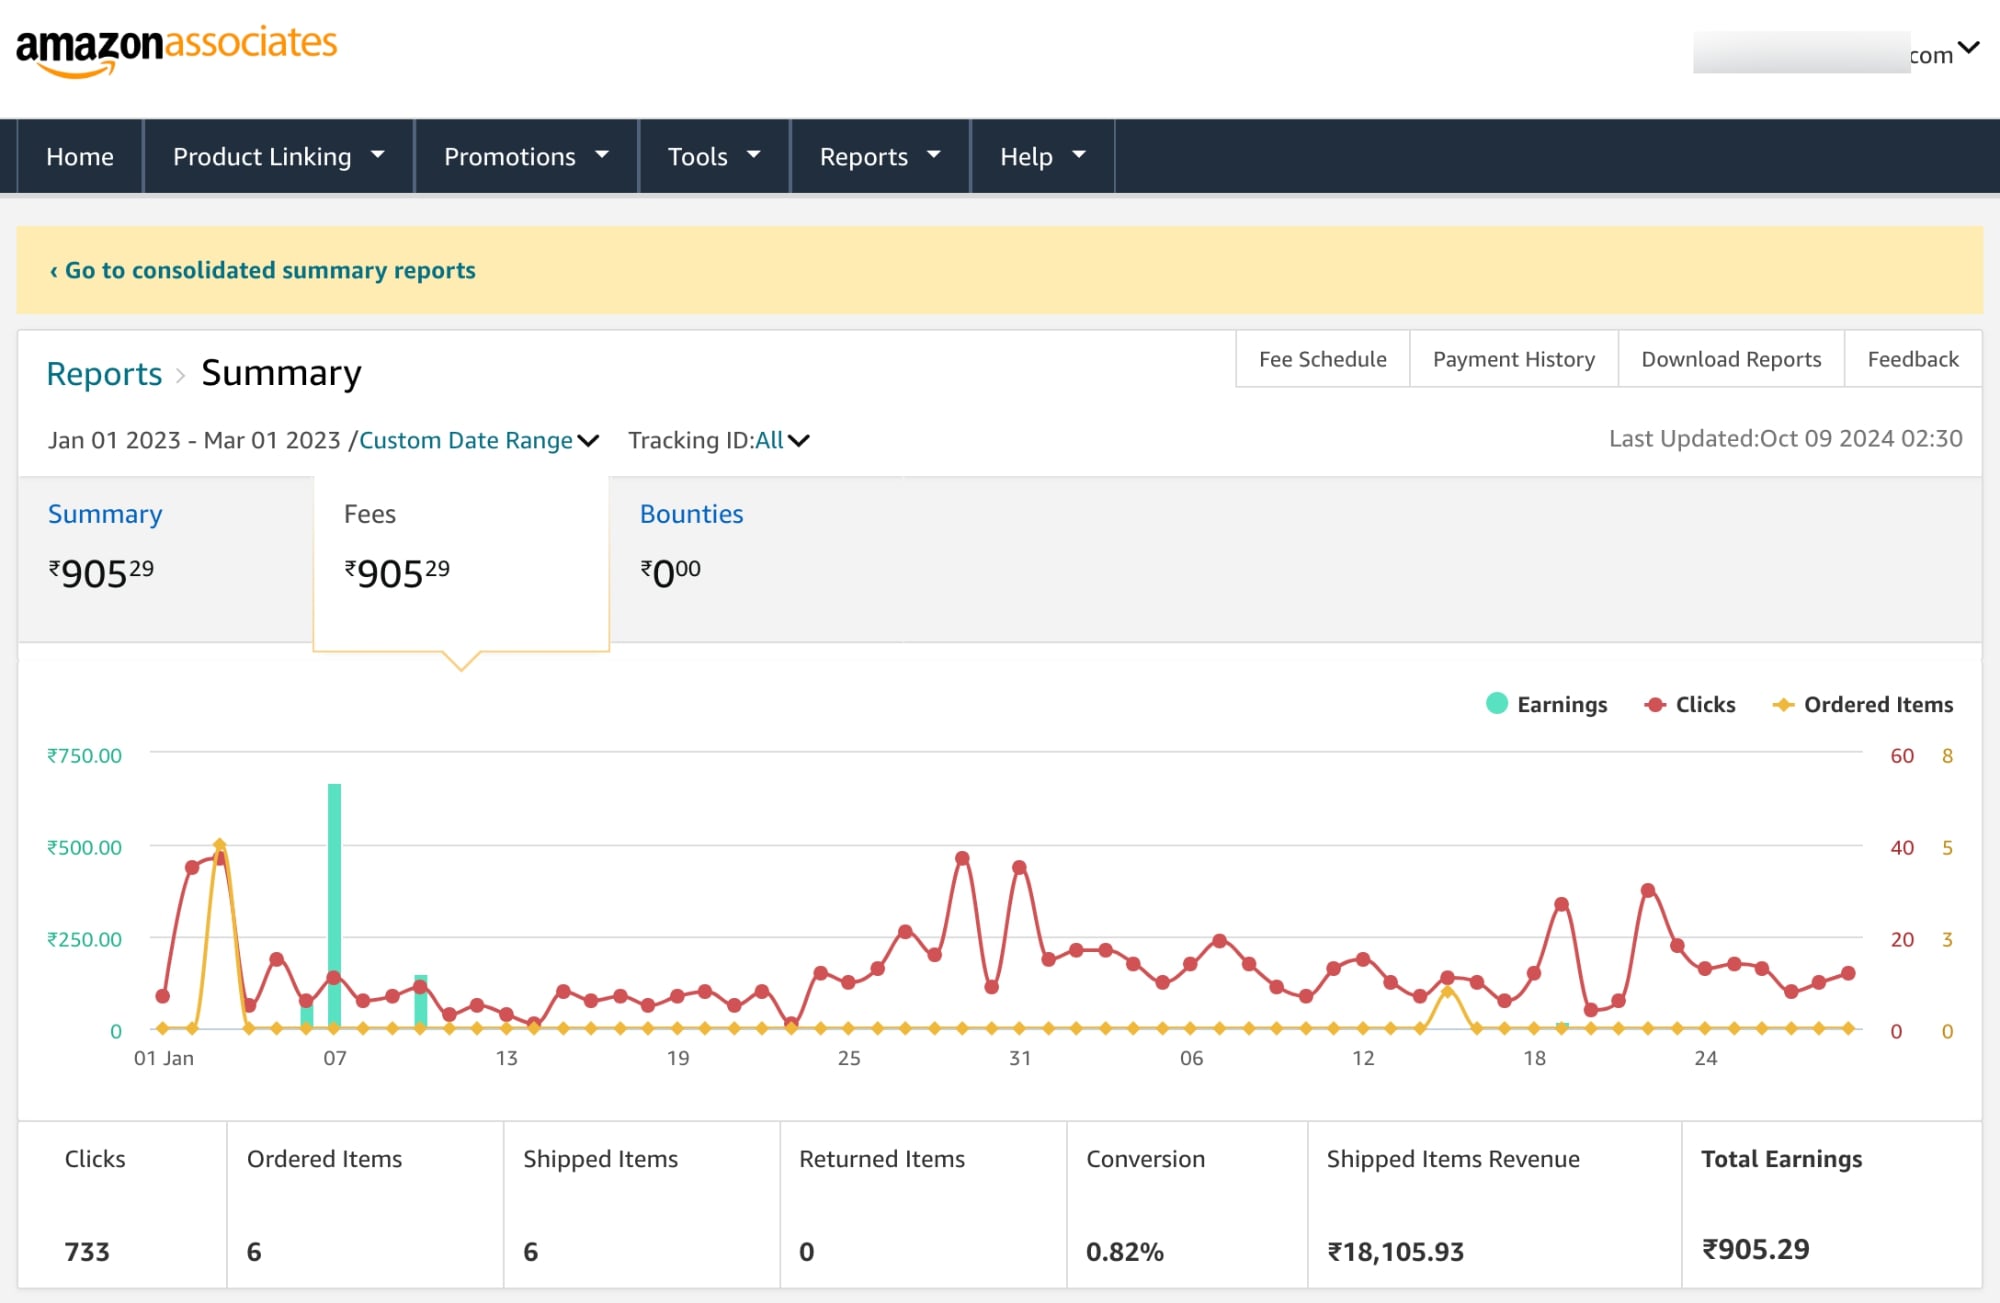2000x1303 pixels.
Task: Go to consolidated summary reports
Action: click(262, 270)
